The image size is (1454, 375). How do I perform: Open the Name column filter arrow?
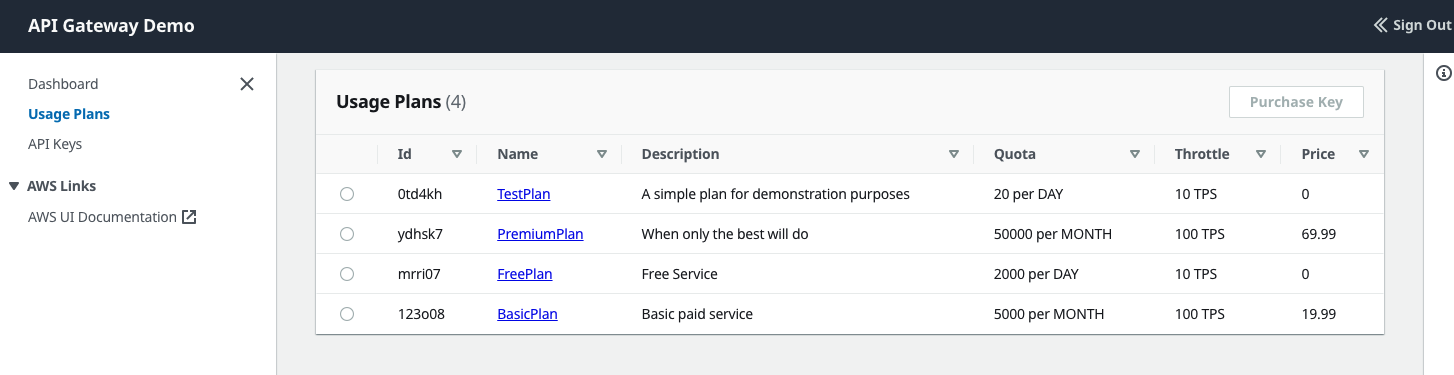point(602,154)
